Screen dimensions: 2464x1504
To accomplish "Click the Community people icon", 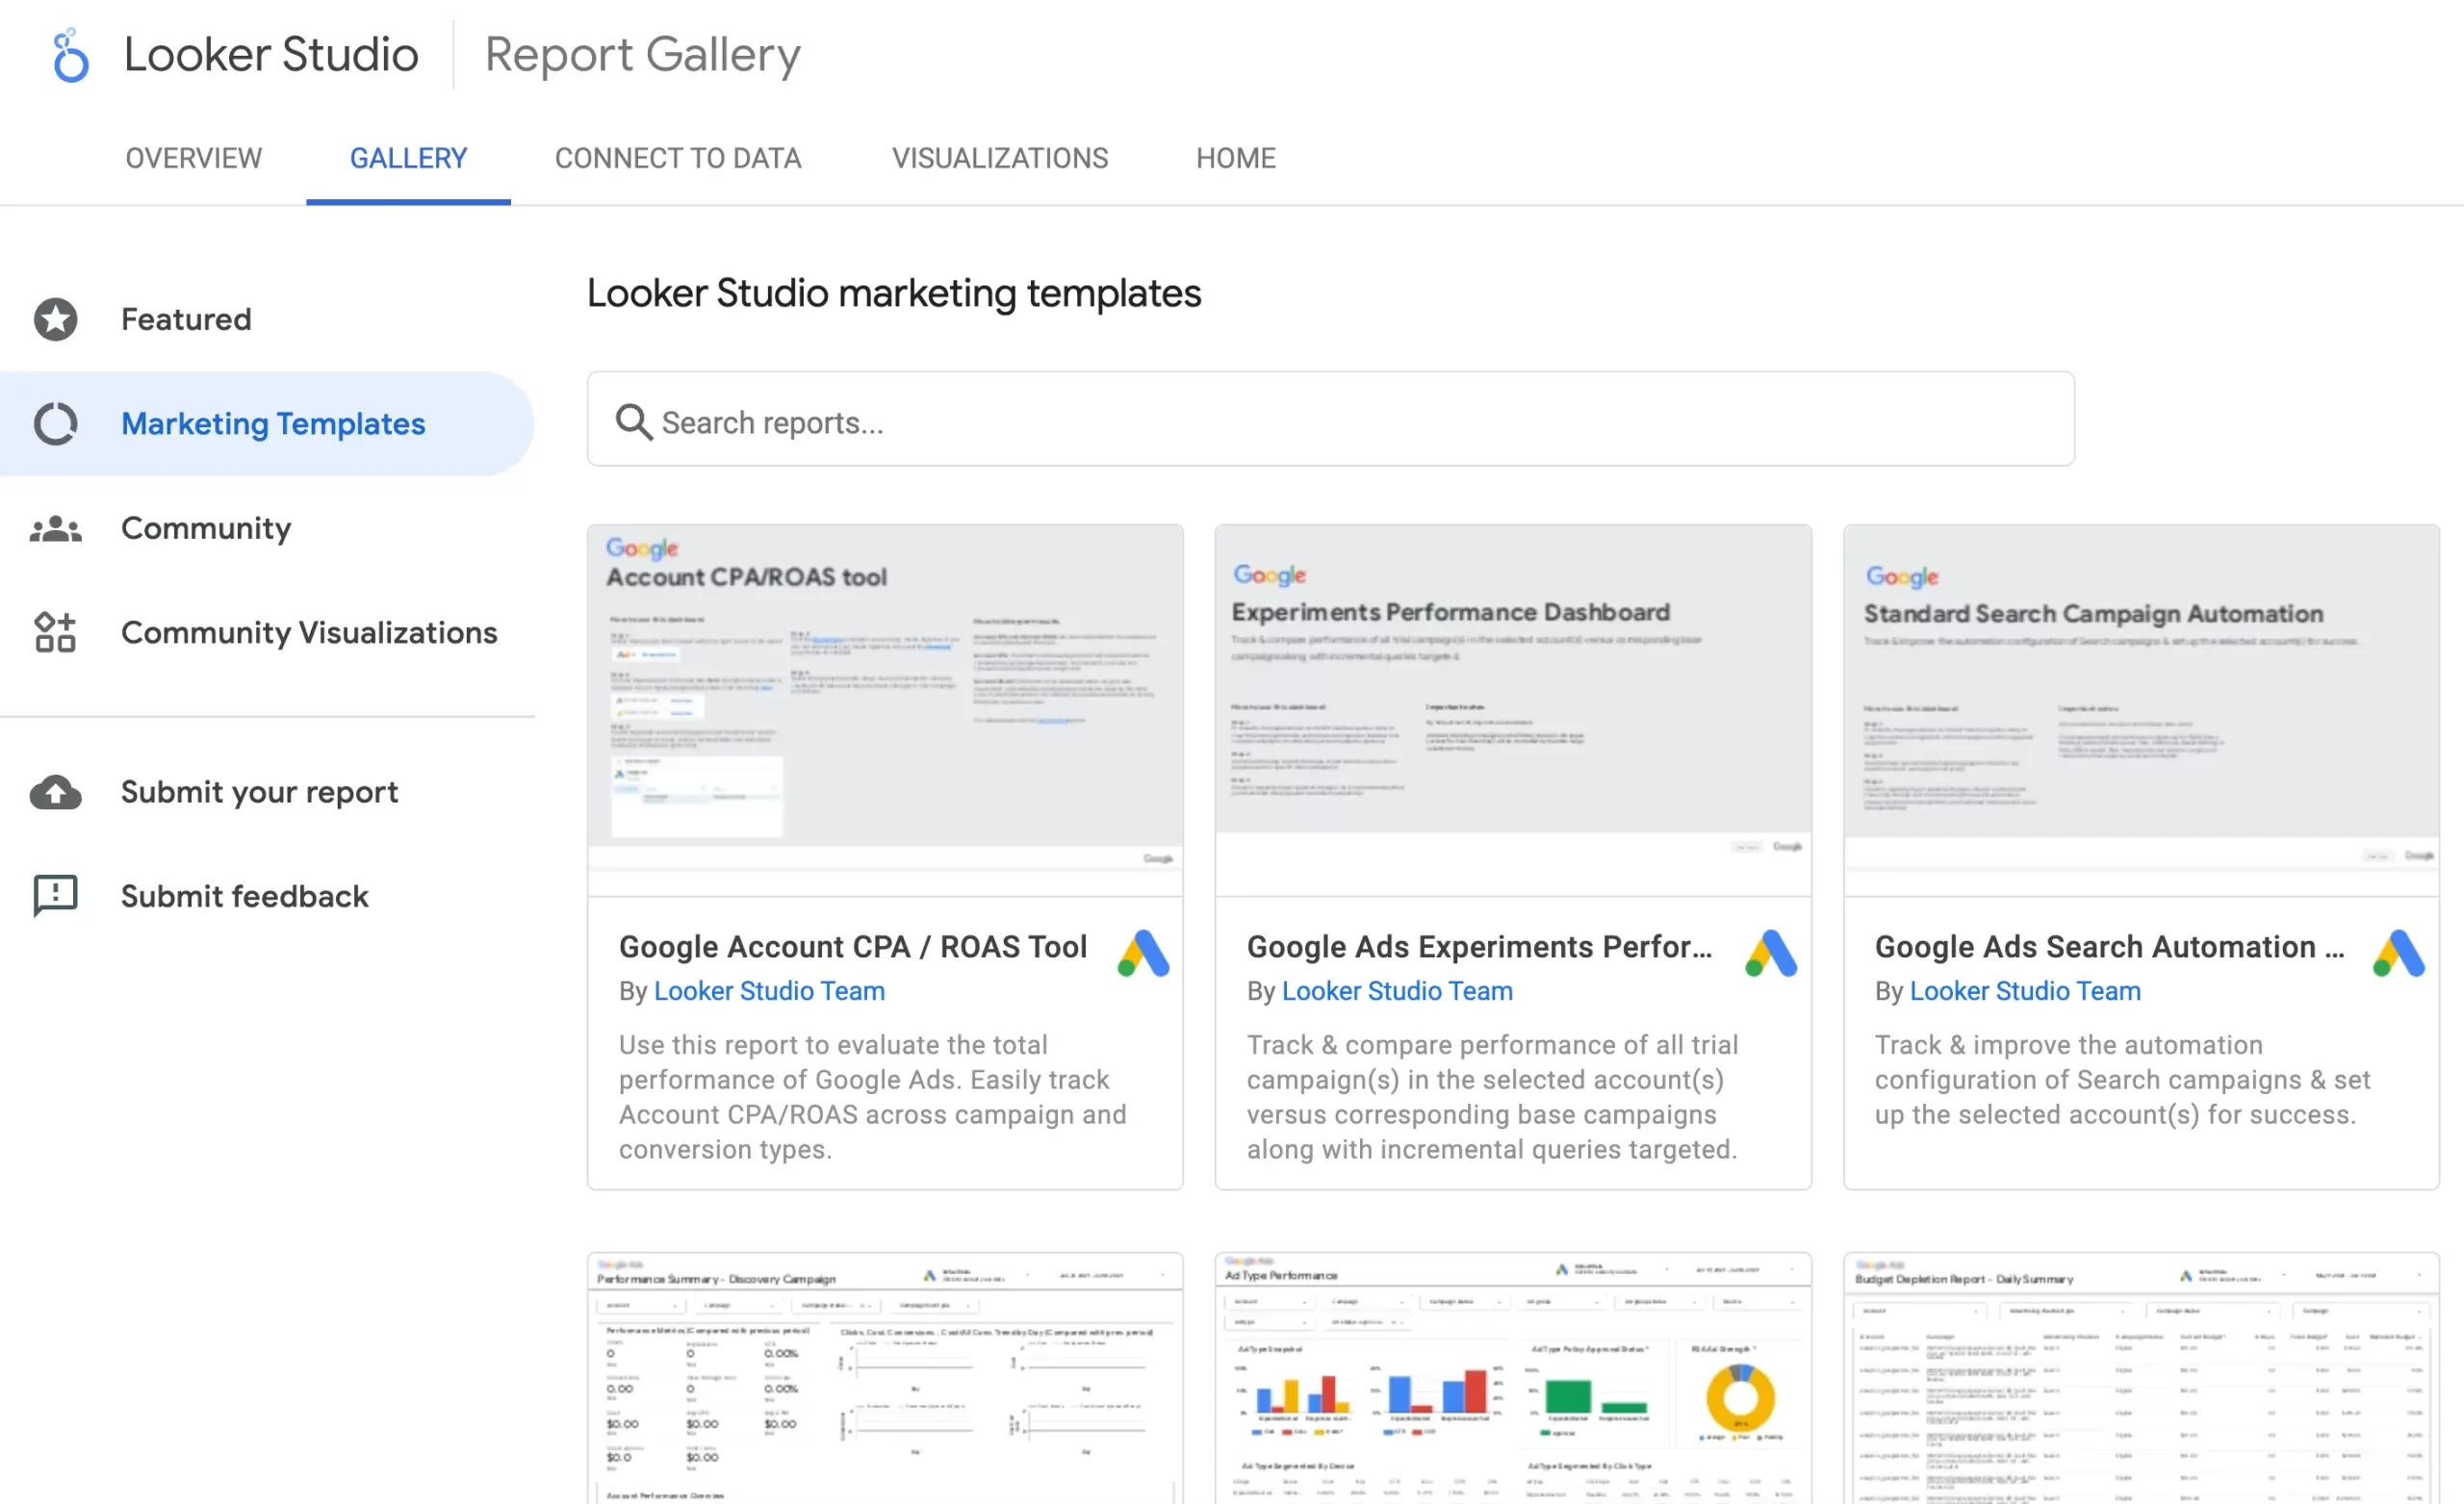I will [x=56, y=529].
